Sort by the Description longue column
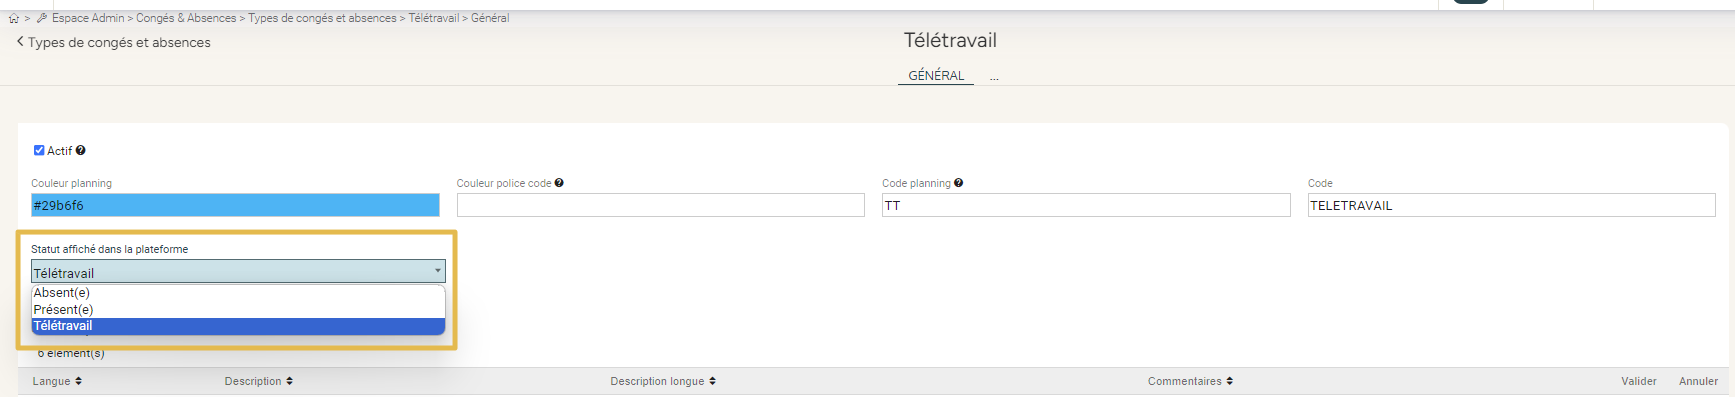 tap(663, 381)
